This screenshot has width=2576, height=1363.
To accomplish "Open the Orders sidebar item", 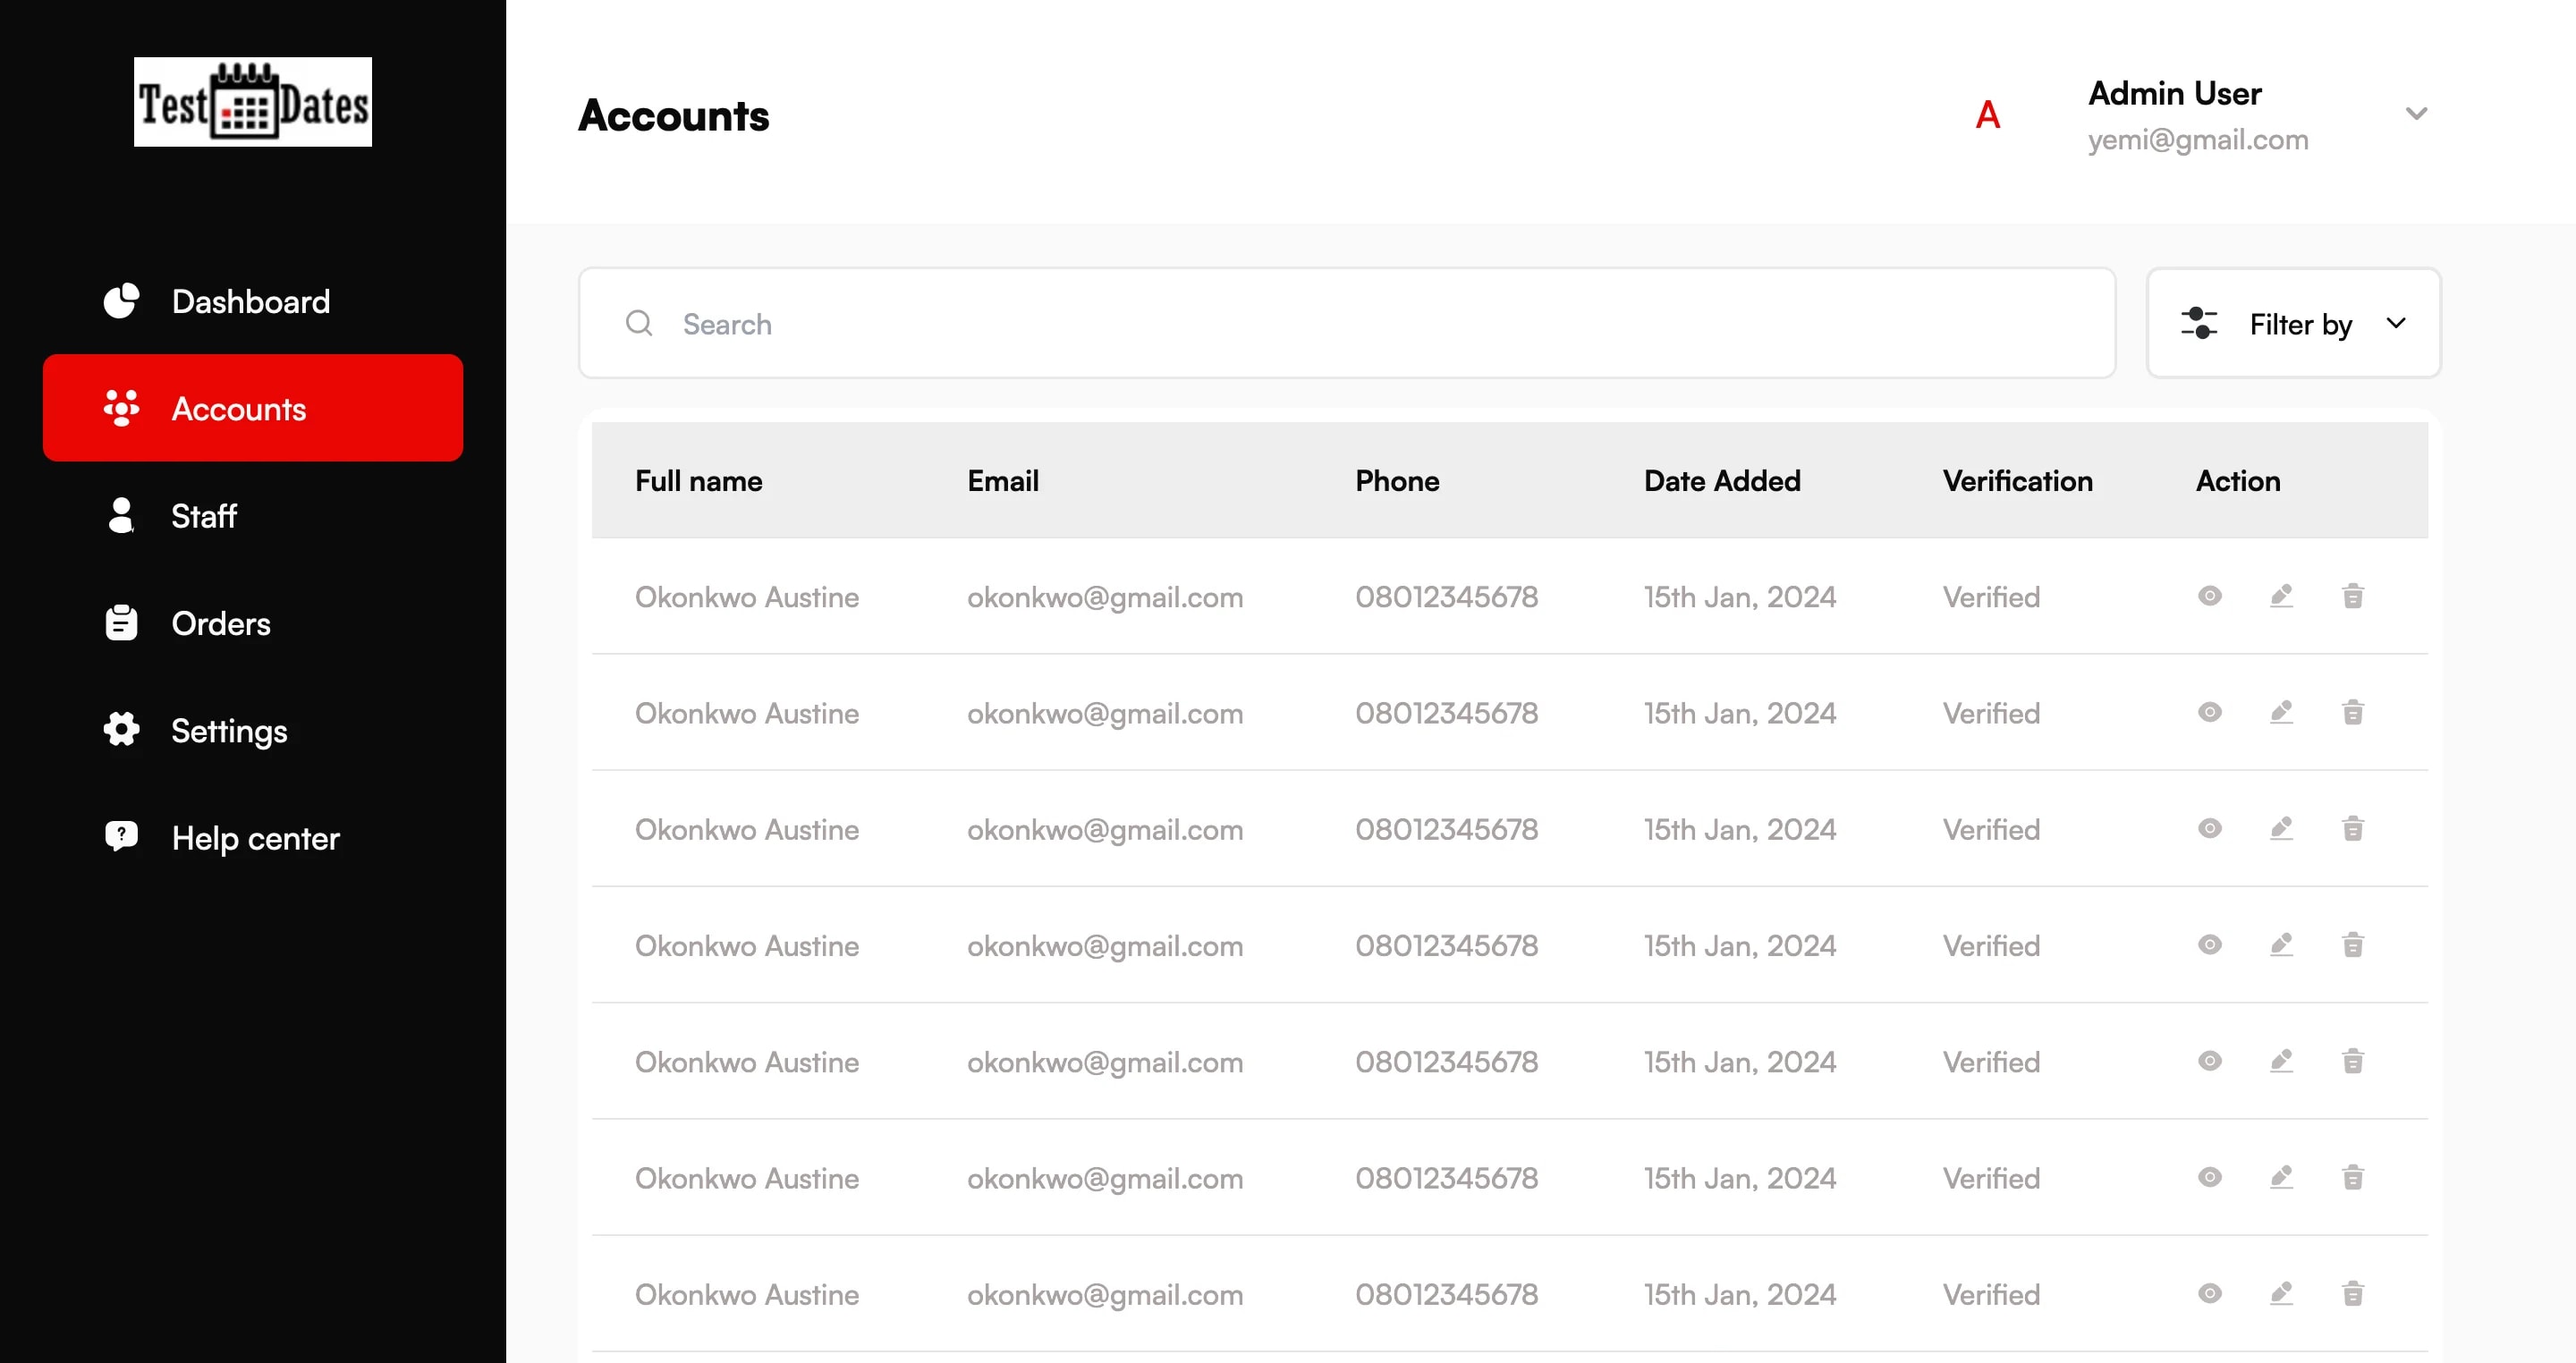I will [x=220, y=624].
